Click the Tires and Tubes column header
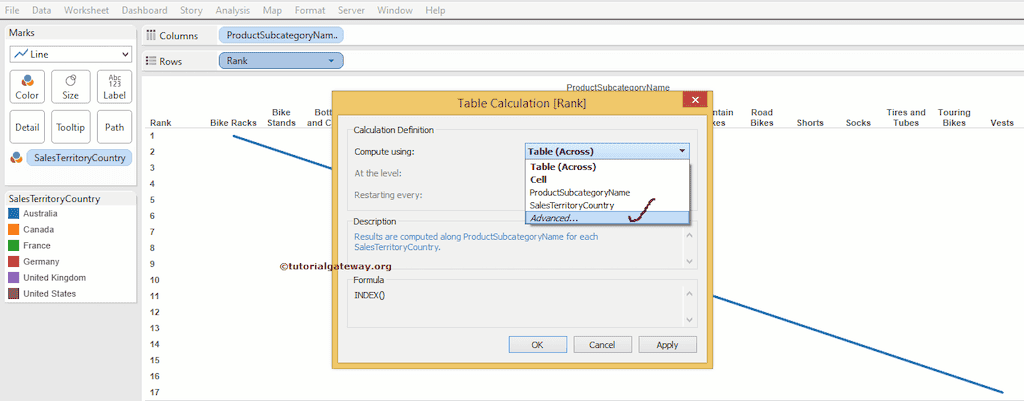 pyautogui.click(x=906, y=118)
